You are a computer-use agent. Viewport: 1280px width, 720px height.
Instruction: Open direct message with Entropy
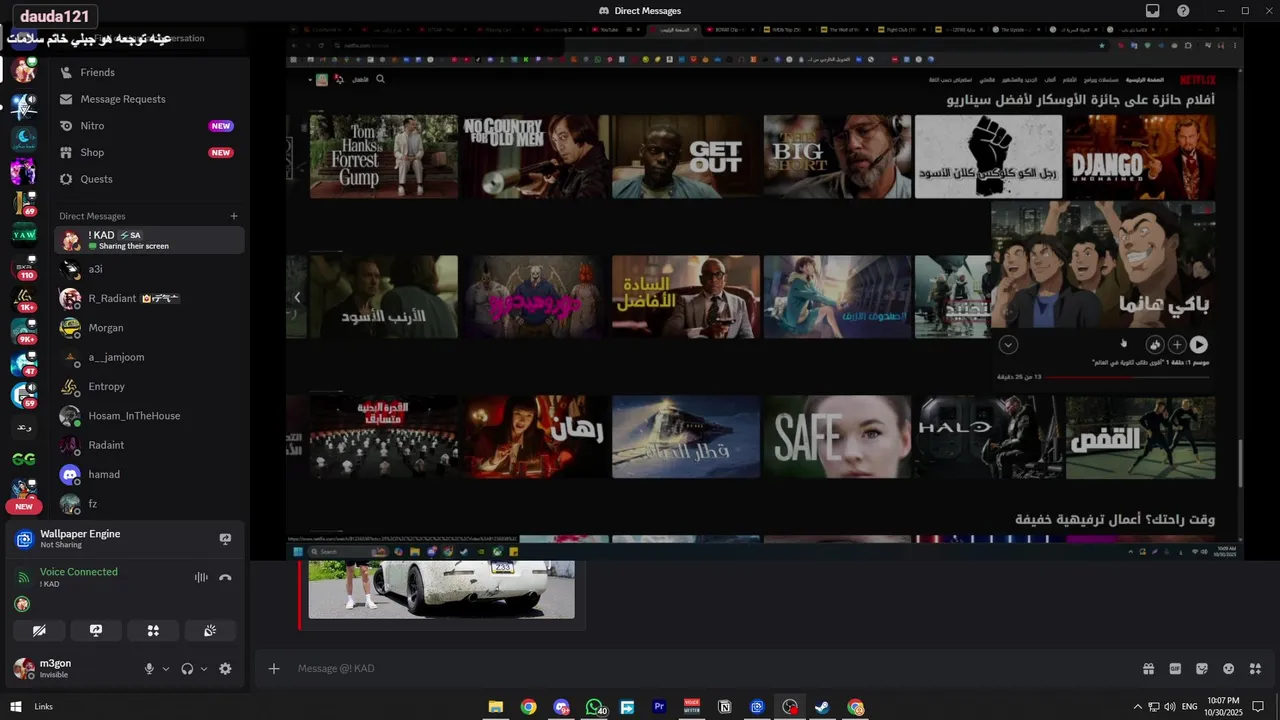point(149,386)
